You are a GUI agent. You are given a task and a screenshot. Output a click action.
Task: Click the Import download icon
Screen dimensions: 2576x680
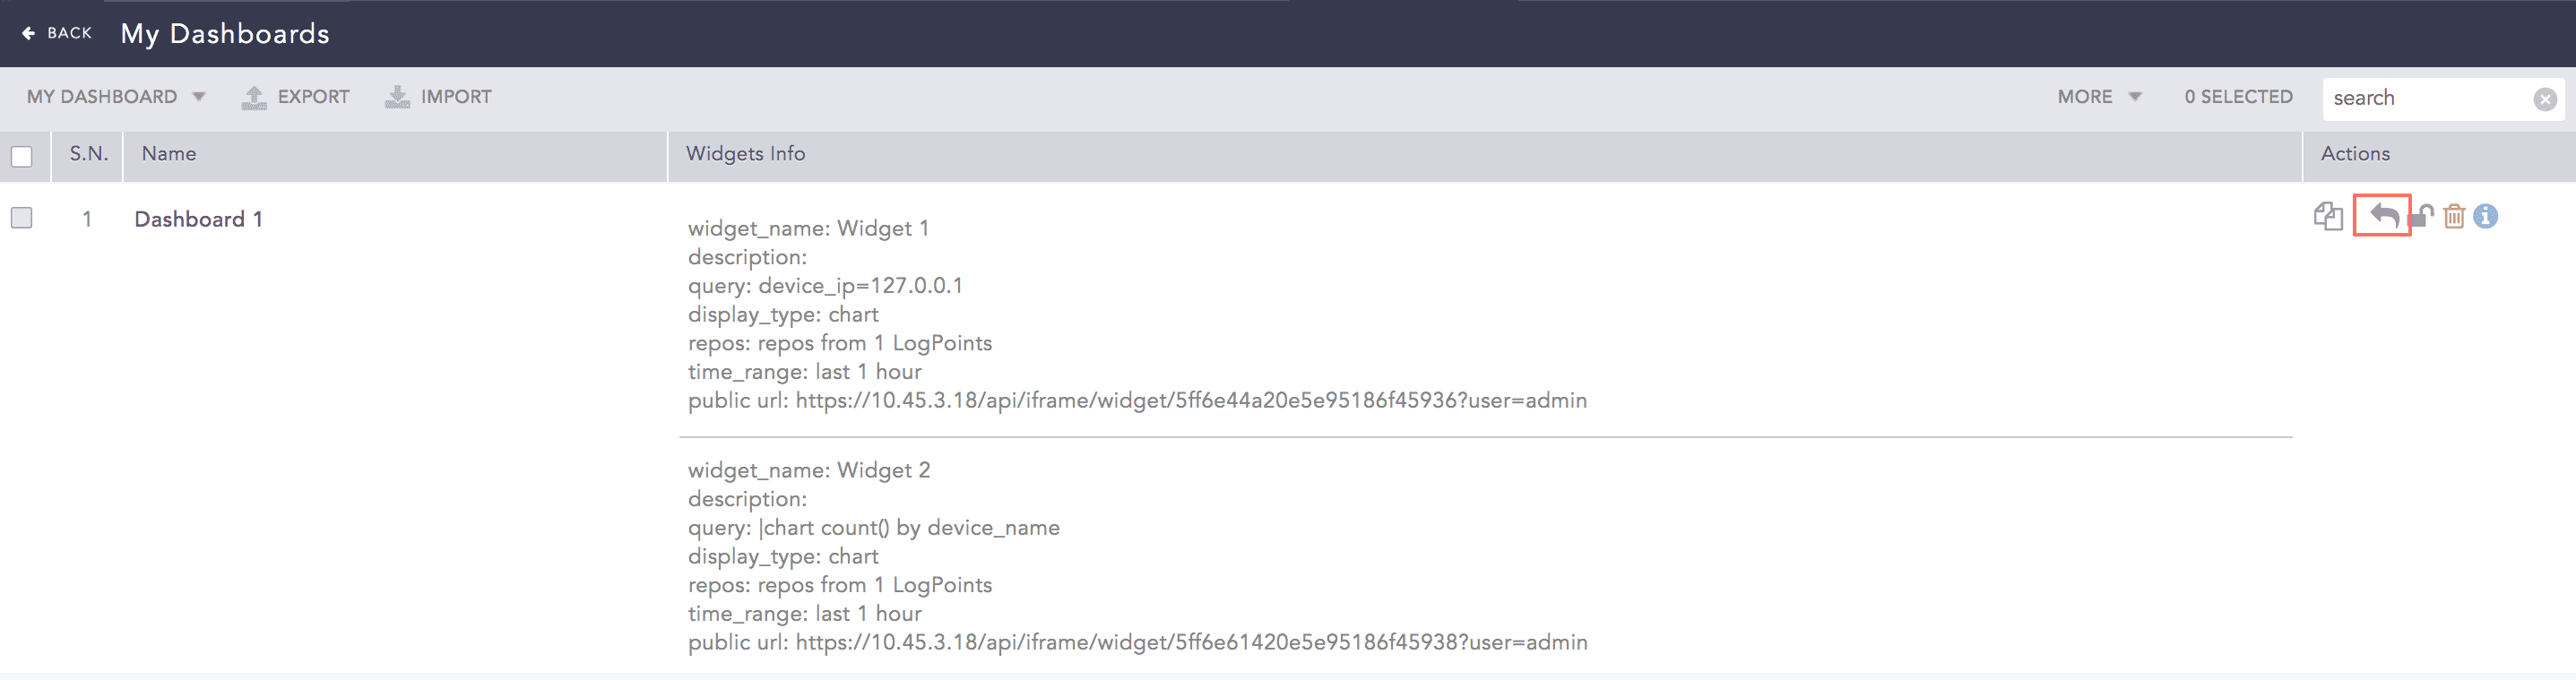(398, 97)
